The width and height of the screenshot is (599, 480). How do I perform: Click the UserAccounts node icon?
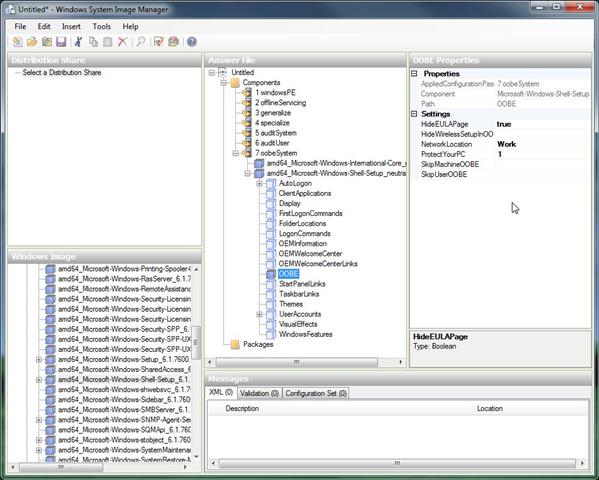[271, 314]
